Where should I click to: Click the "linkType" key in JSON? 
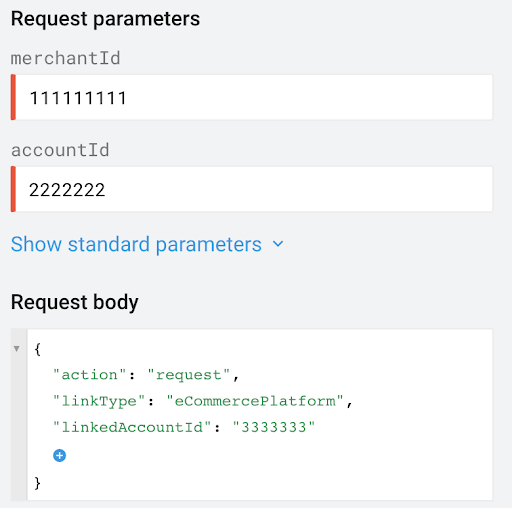click(99, 401)
